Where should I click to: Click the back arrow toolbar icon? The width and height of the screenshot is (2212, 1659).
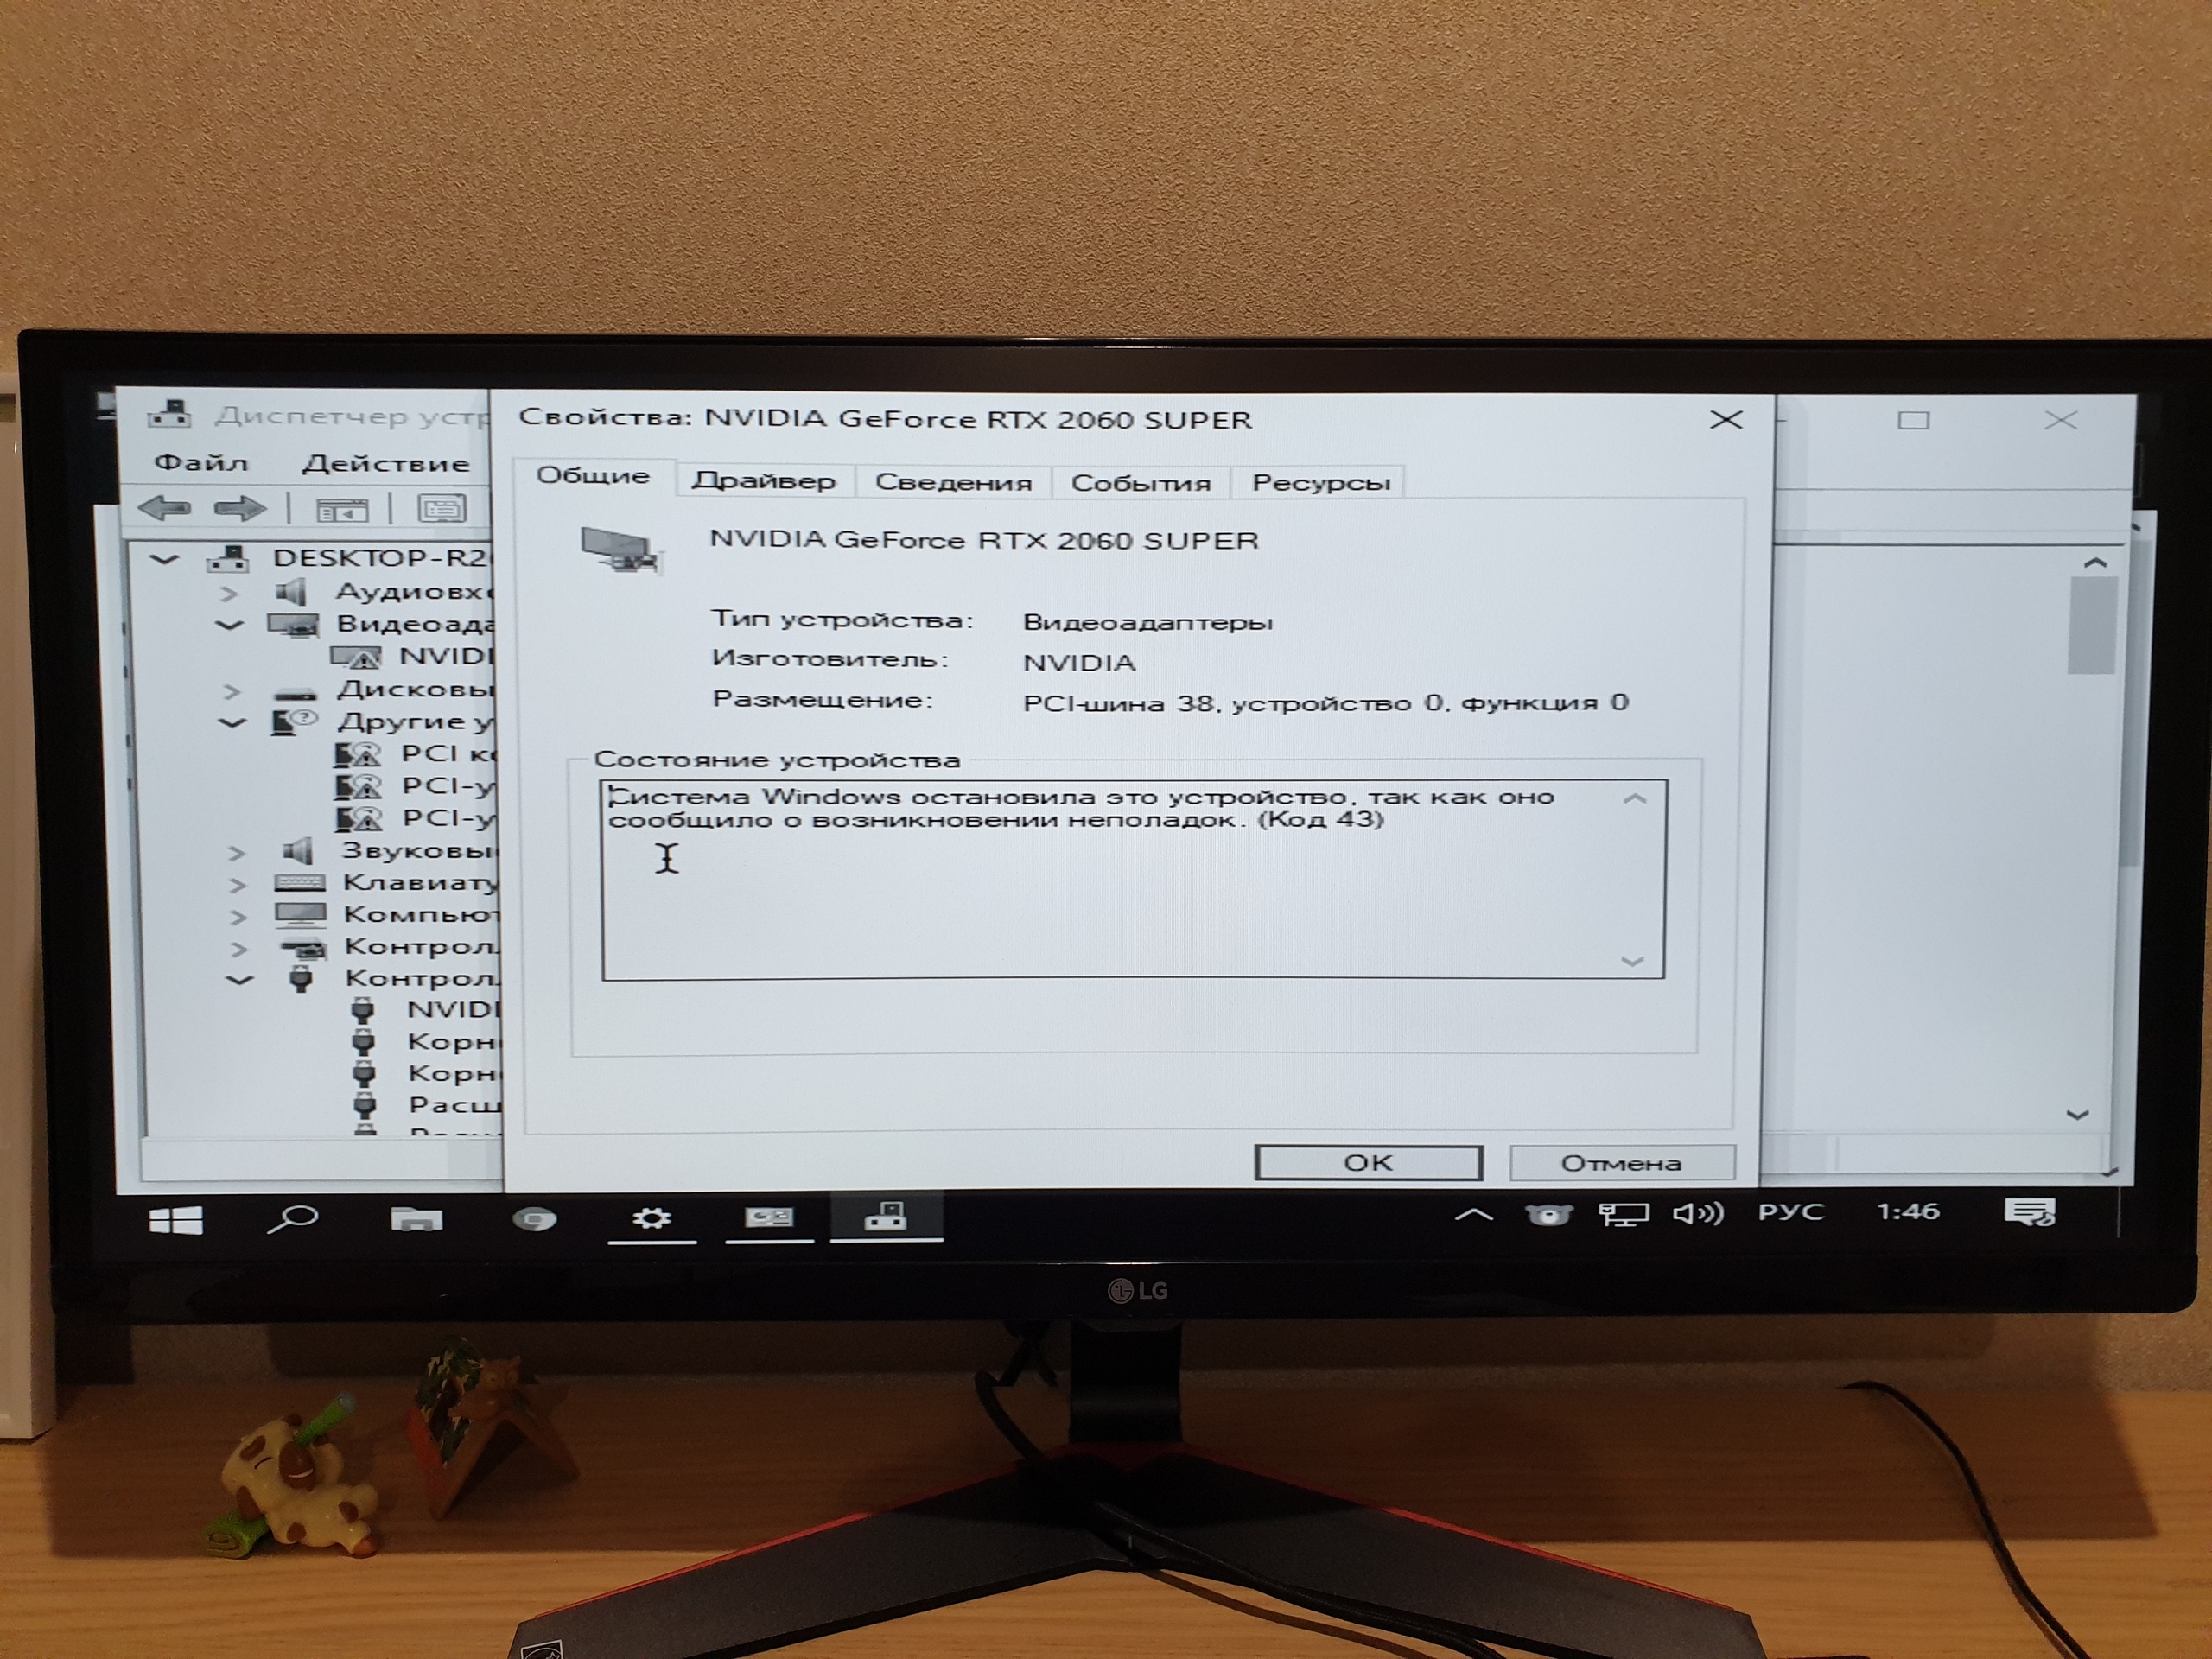point(164,508)
